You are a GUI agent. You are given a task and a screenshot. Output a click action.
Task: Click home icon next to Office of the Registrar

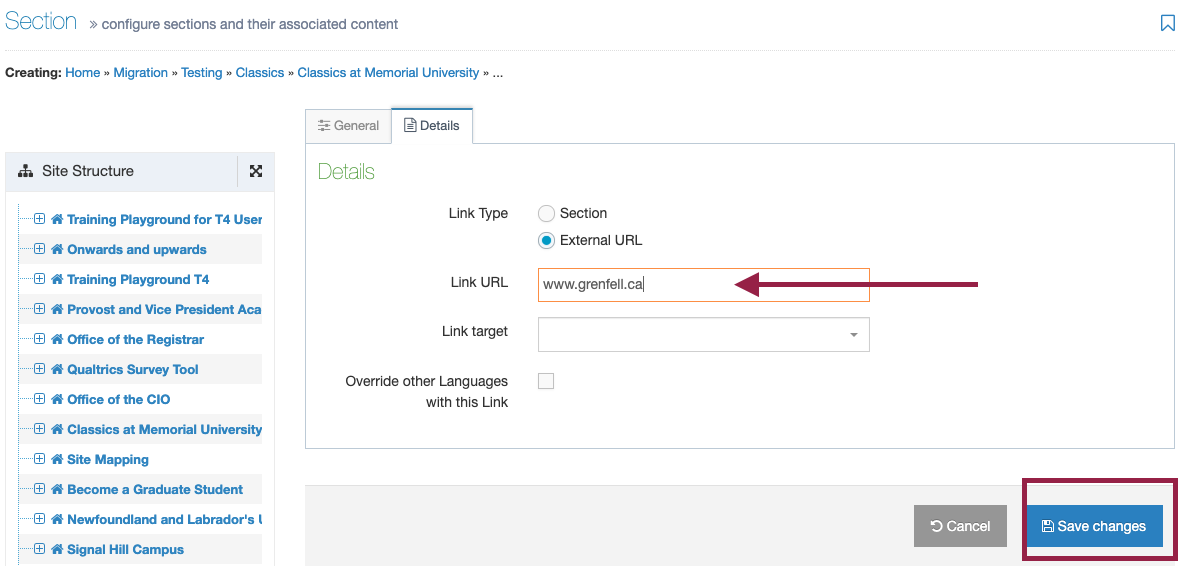57,340
